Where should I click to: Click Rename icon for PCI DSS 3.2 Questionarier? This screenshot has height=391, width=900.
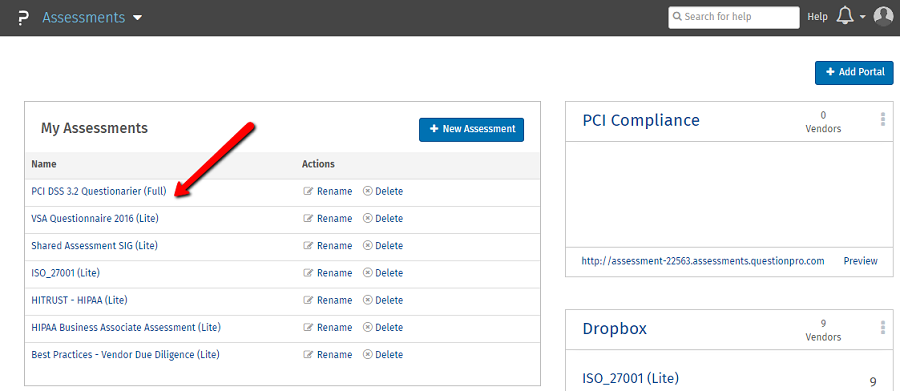coord(308,191)
